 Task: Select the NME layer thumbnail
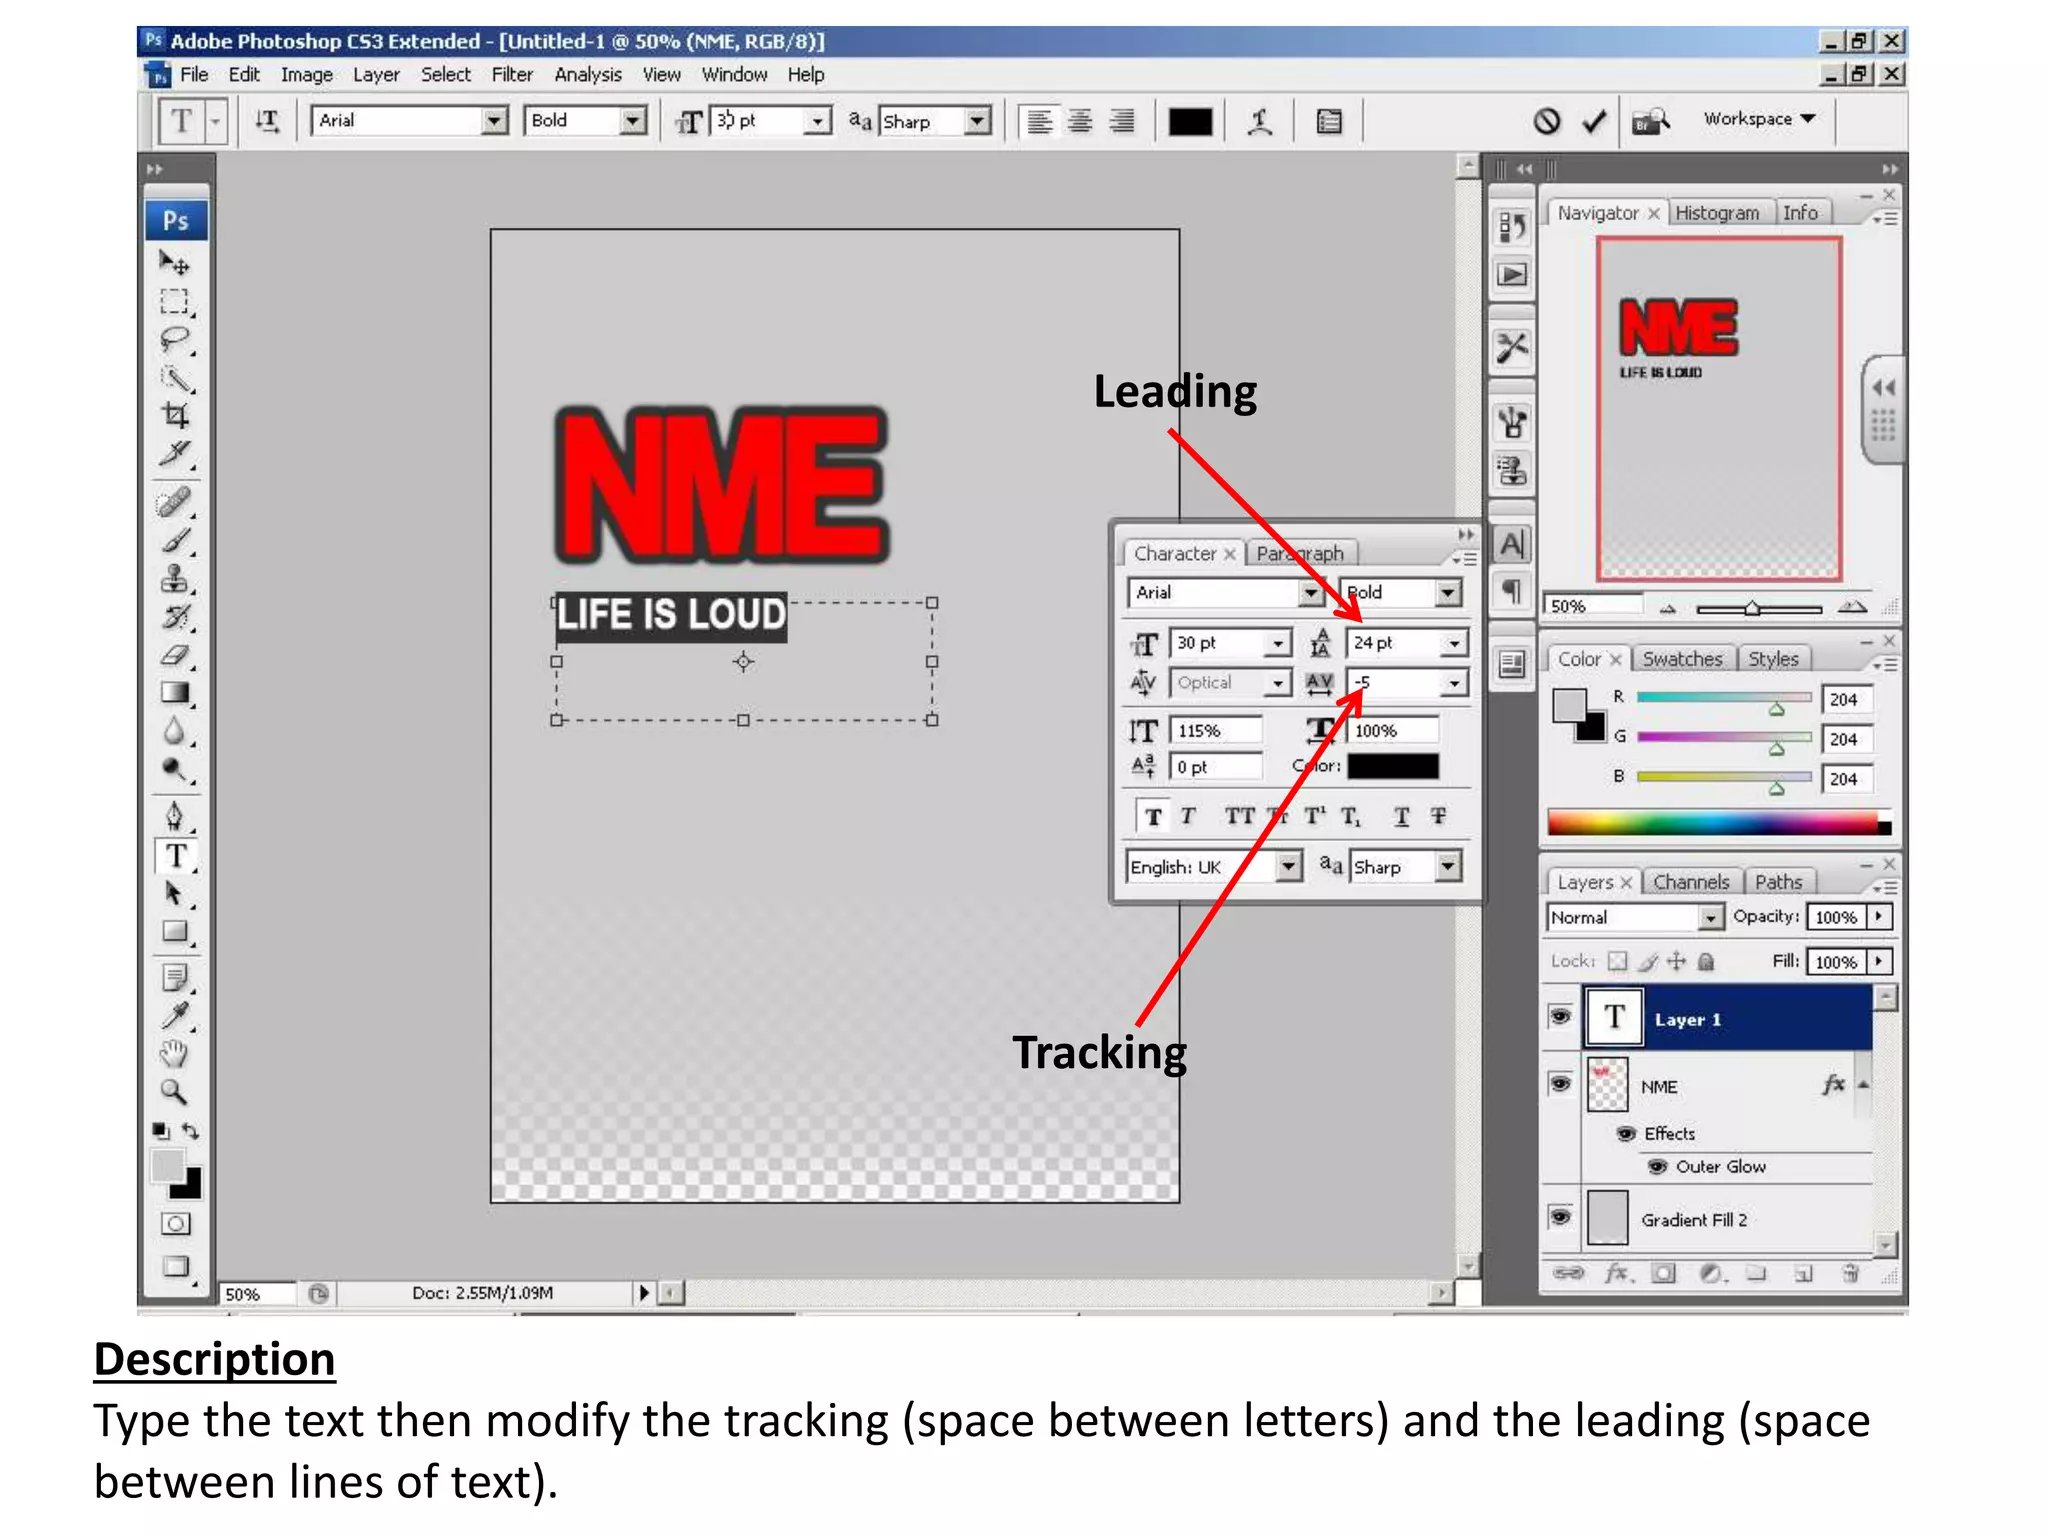tap(1608, 1084)
